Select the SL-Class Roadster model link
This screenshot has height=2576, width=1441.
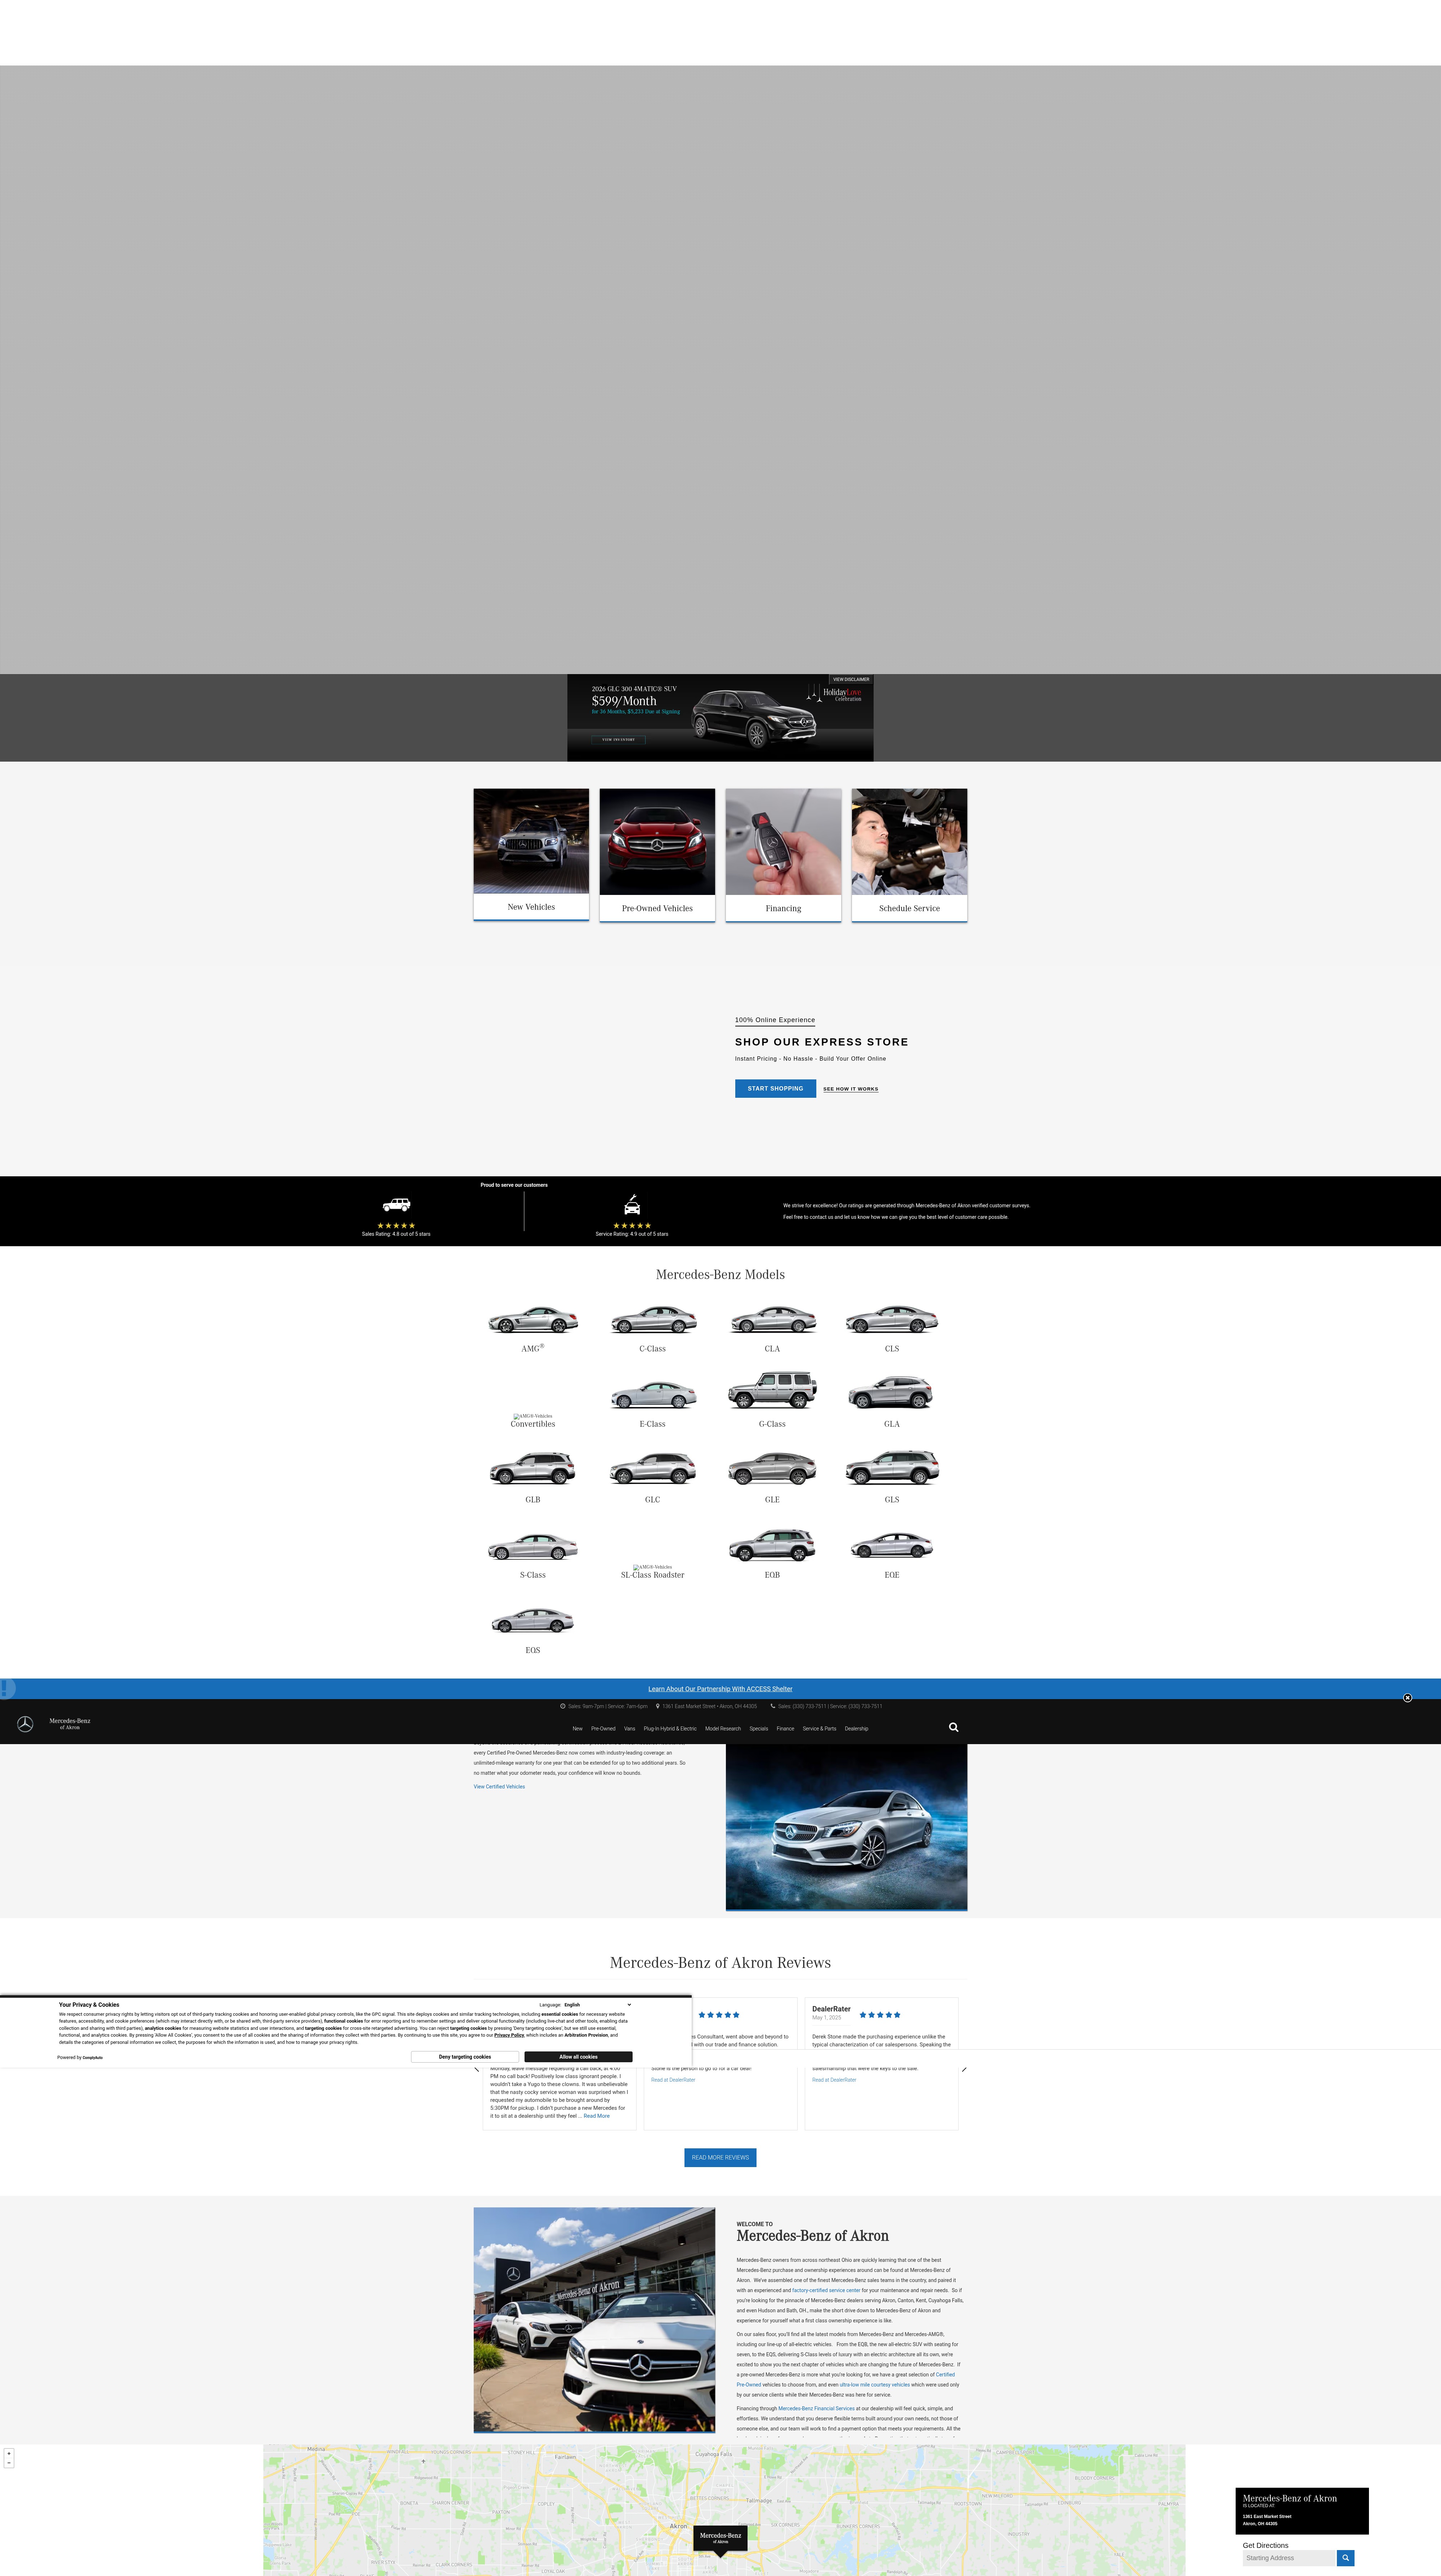(653, 1575)
